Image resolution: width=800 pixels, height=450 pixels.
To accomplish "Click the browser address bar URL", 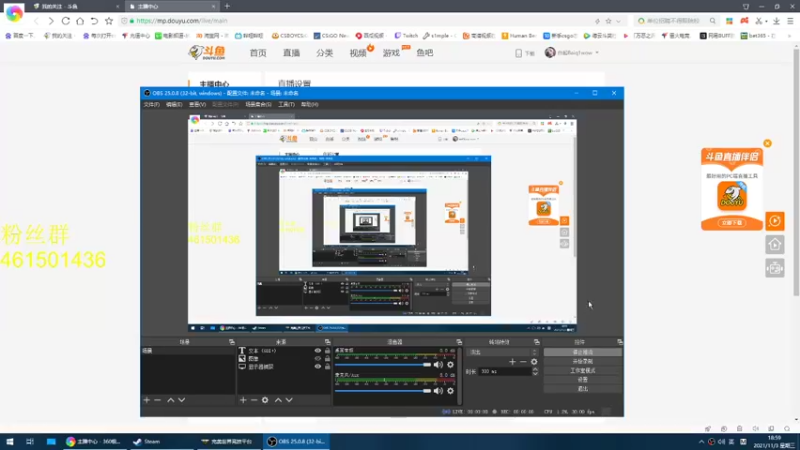I will coord(182,21).
